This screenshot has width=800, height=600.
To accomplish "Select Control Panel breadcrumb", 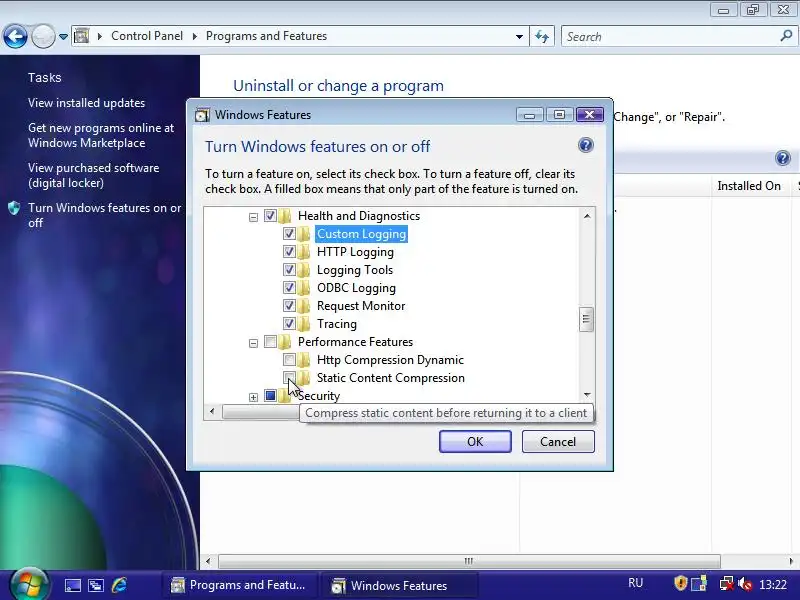I will point(147,36).
